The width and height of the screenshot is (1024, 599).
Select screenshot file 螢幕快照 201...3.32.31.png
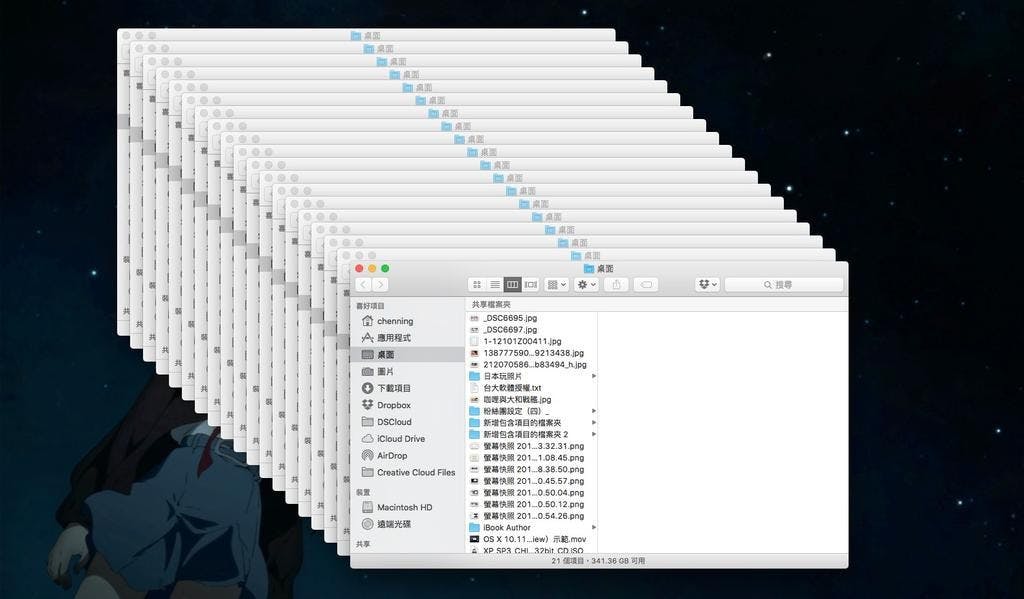(532, 446)
